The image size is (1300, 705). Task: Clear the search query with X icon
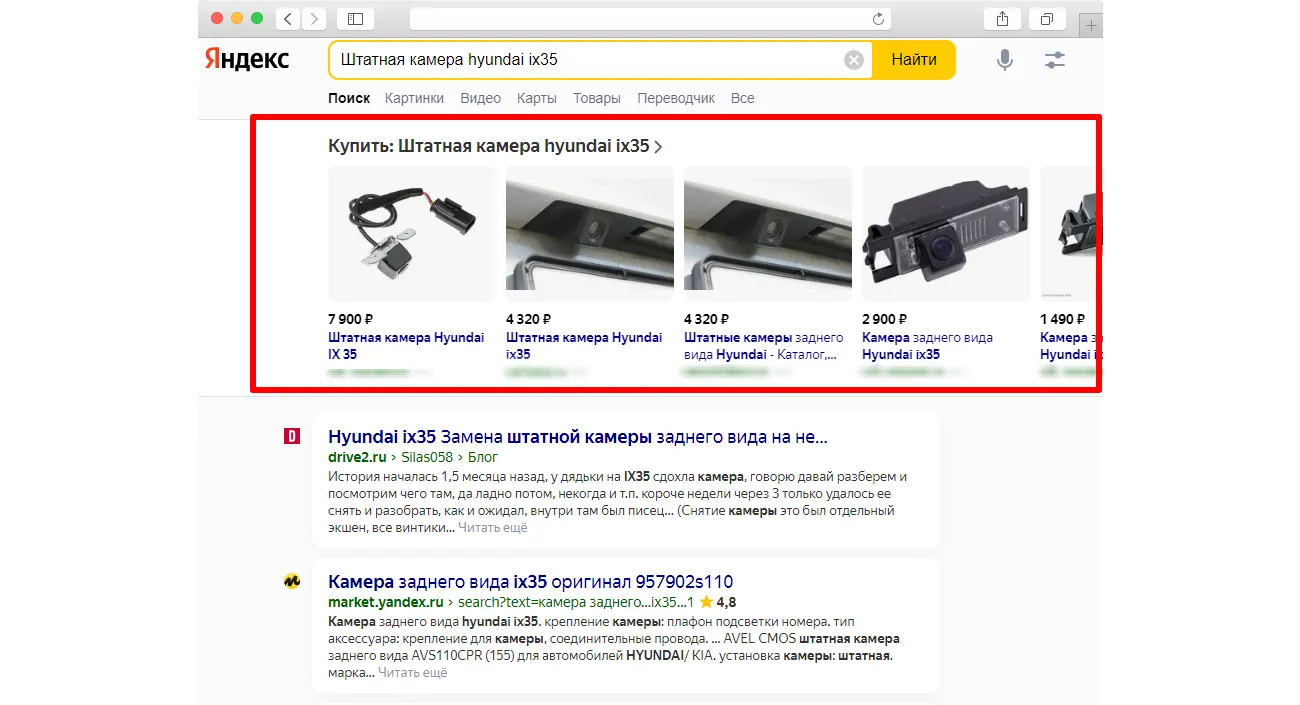[x=854, y=60]
